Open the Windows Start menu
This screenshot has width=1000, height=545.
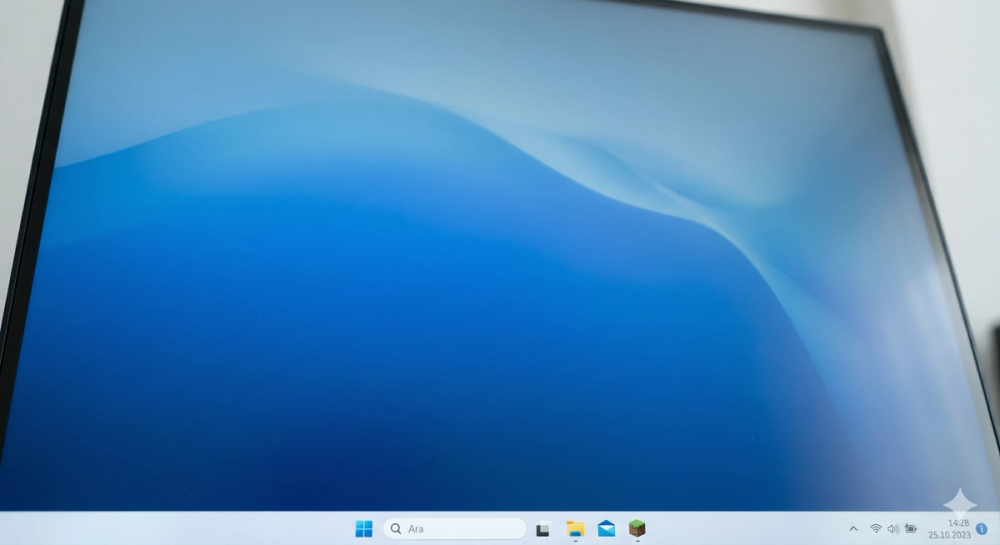(x=364, y=528)
